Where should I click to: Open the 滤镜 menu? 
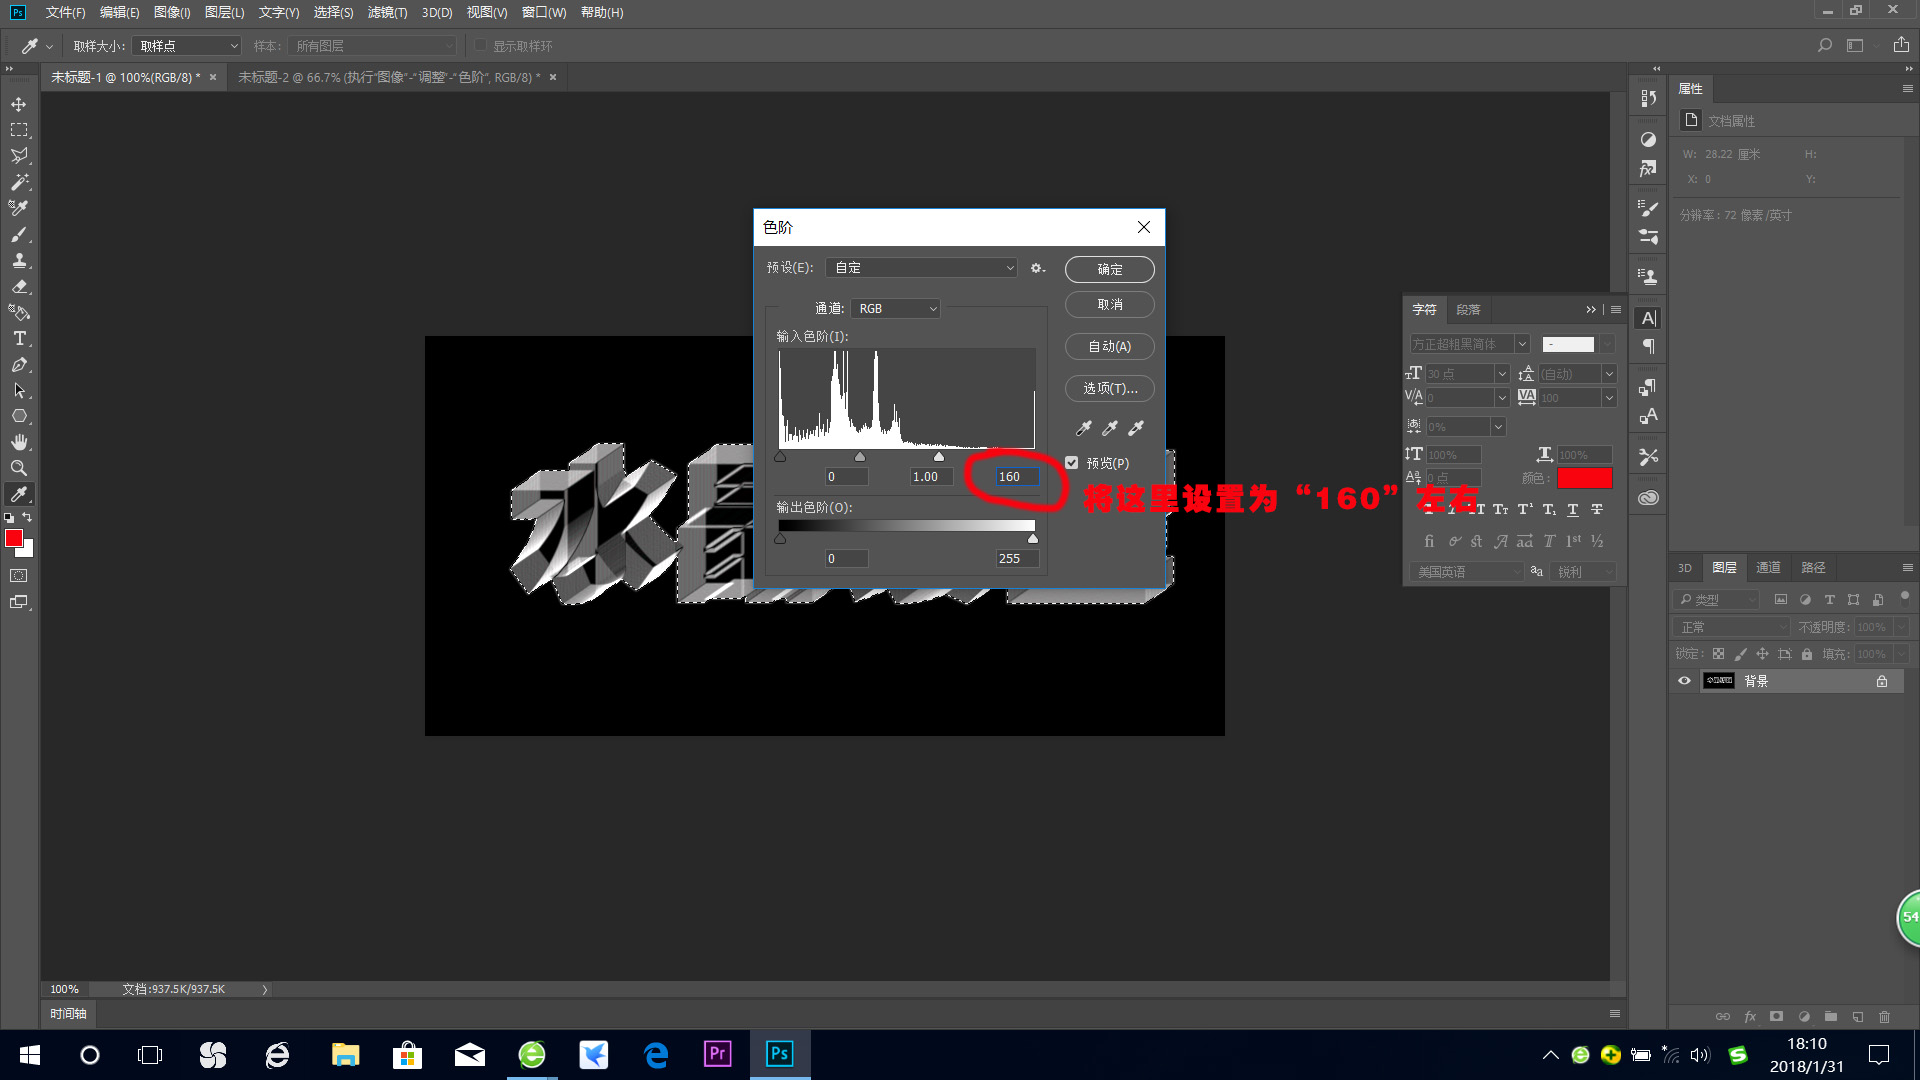point(387,12)
